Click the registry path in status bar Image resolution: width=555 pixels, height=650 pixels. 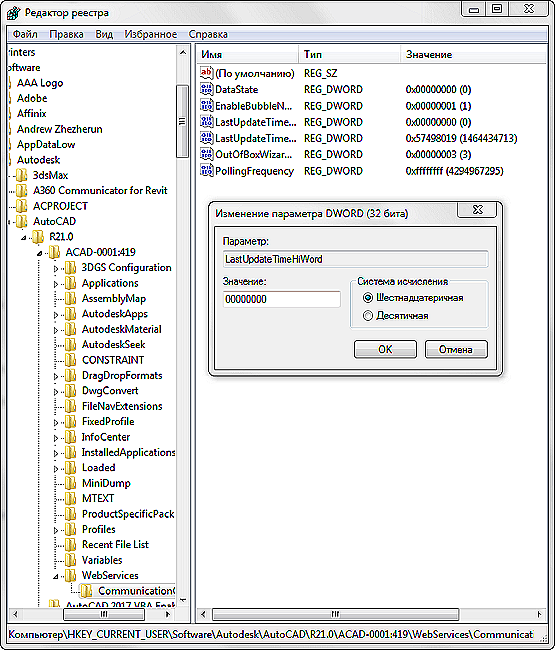[271, 634]
